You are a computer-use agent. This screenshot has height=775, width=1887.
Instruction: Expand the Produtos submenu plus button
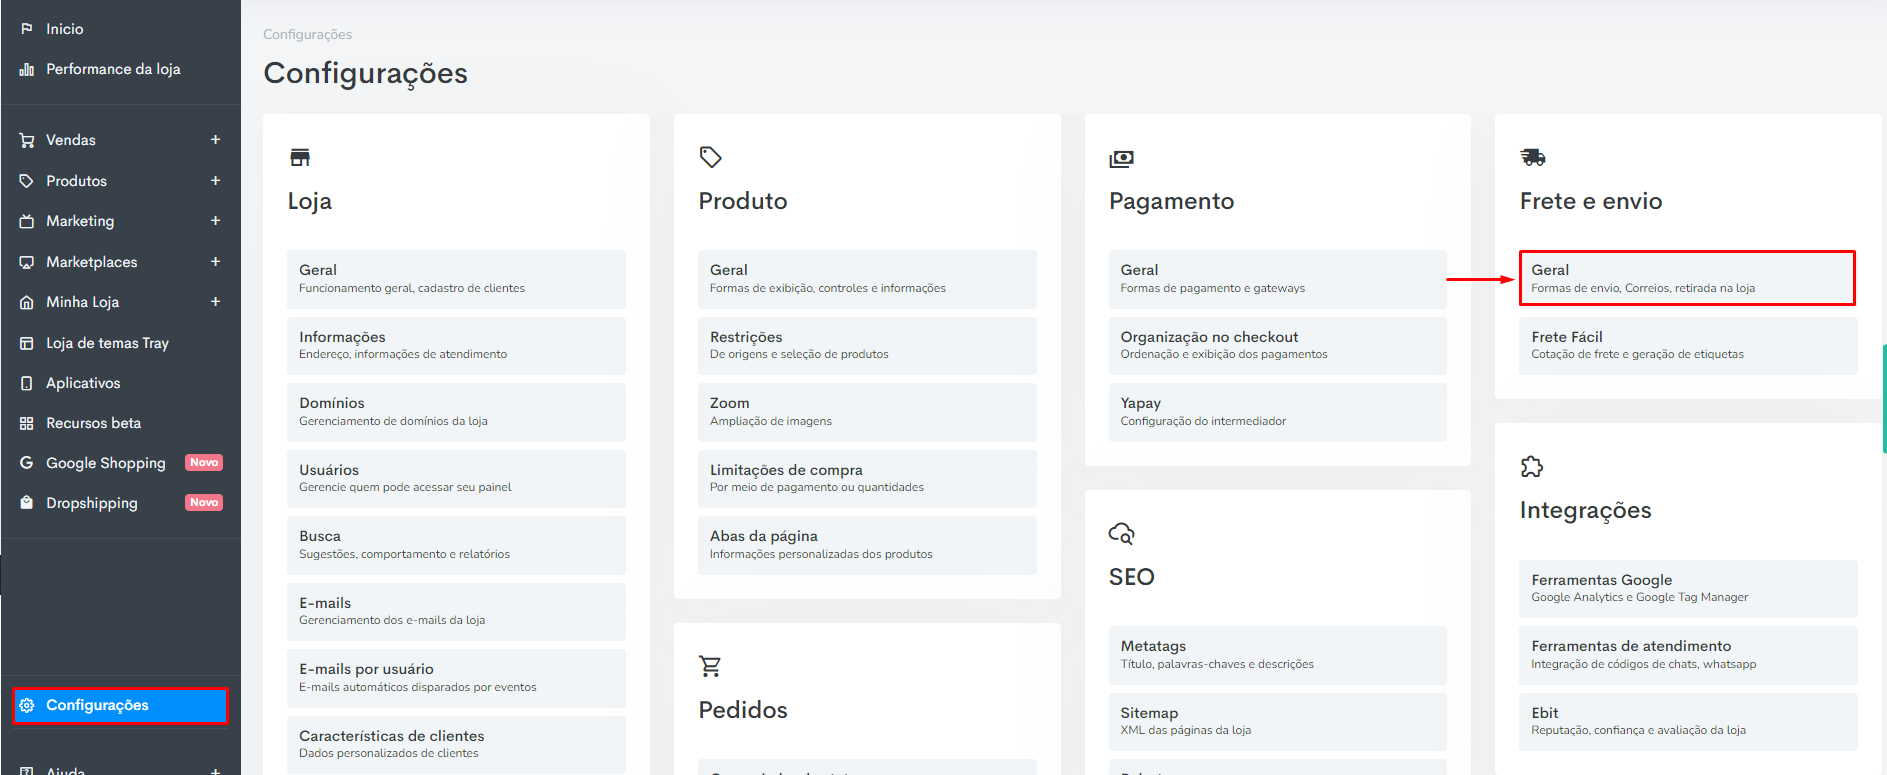215,181
